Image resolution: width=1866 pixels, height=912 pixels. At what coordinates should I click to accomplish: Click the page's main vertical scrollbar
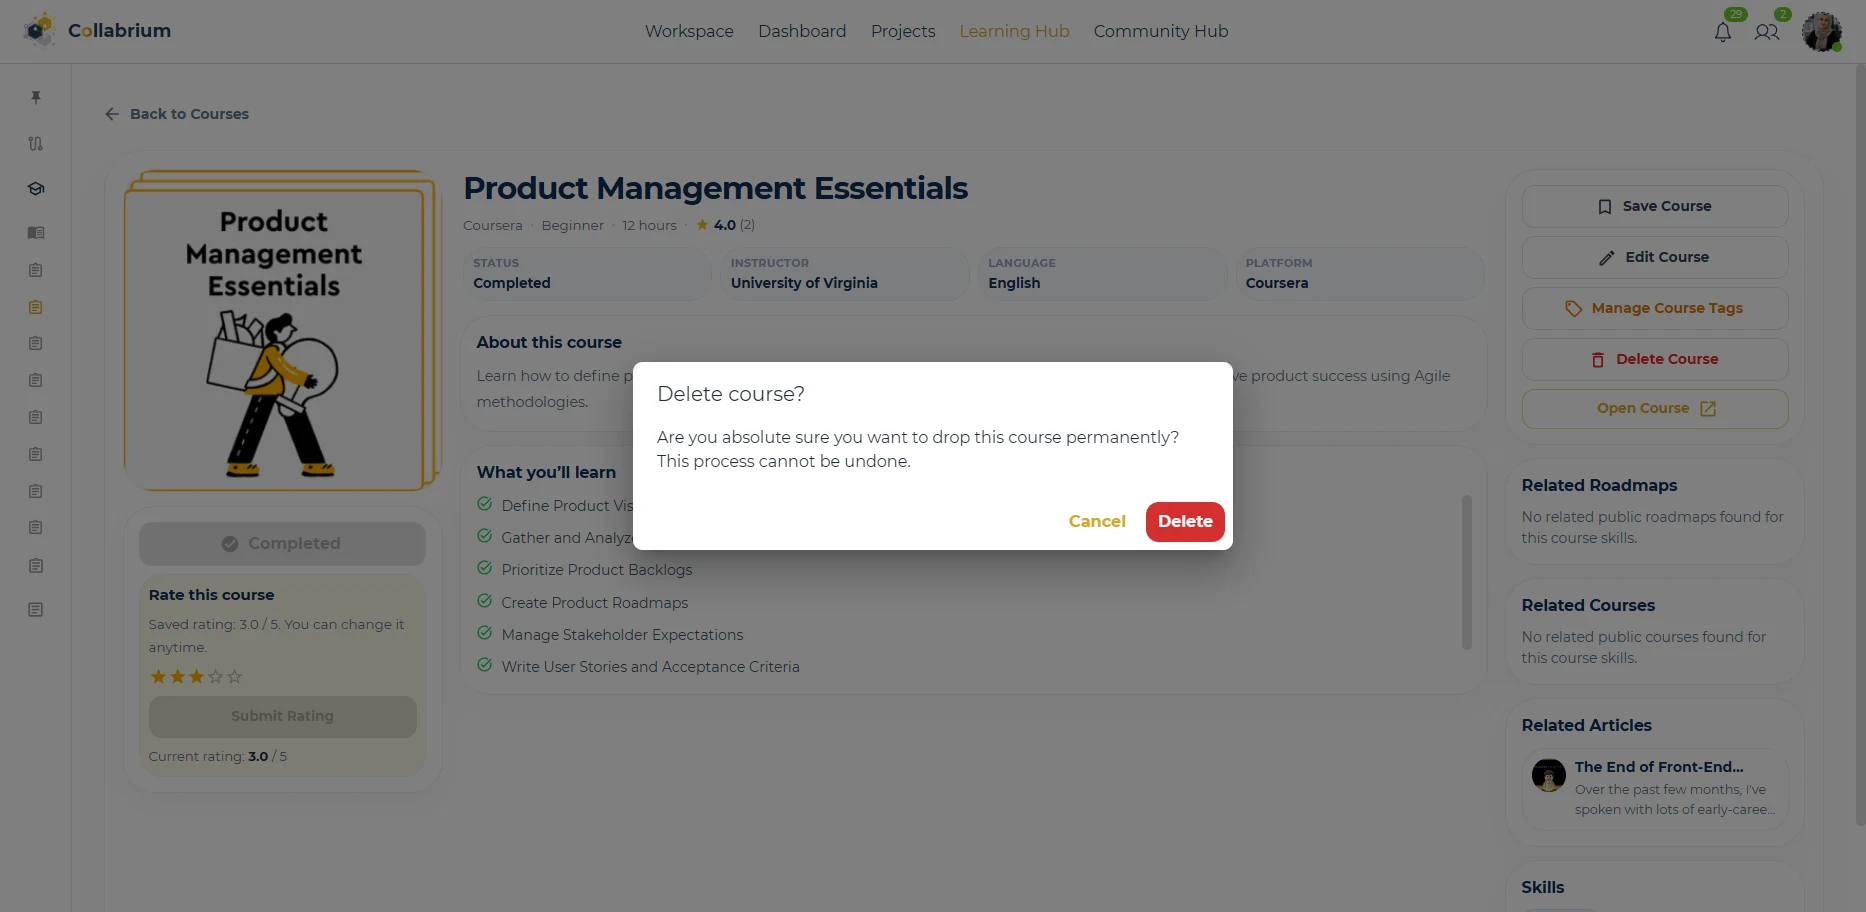(x=1859, y=445)
